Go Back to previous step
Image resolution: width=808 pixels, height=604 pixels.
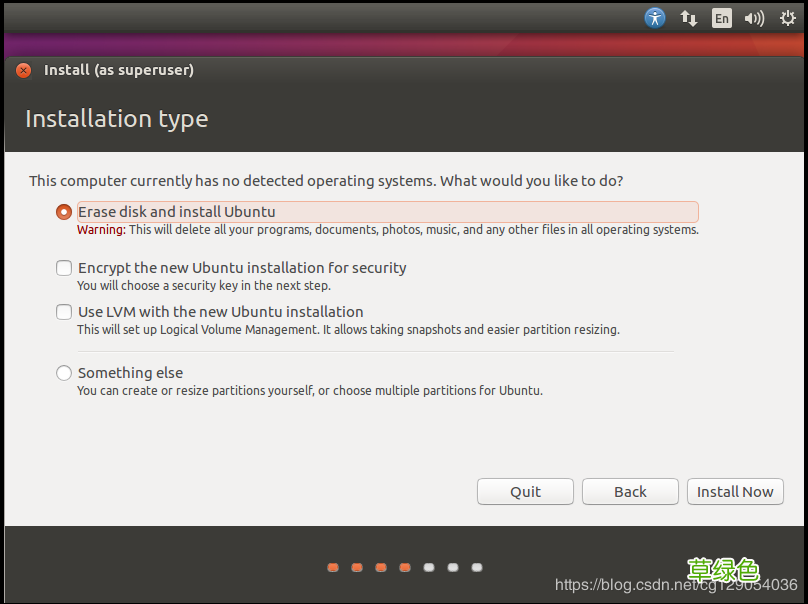click(x=630, y=492)
